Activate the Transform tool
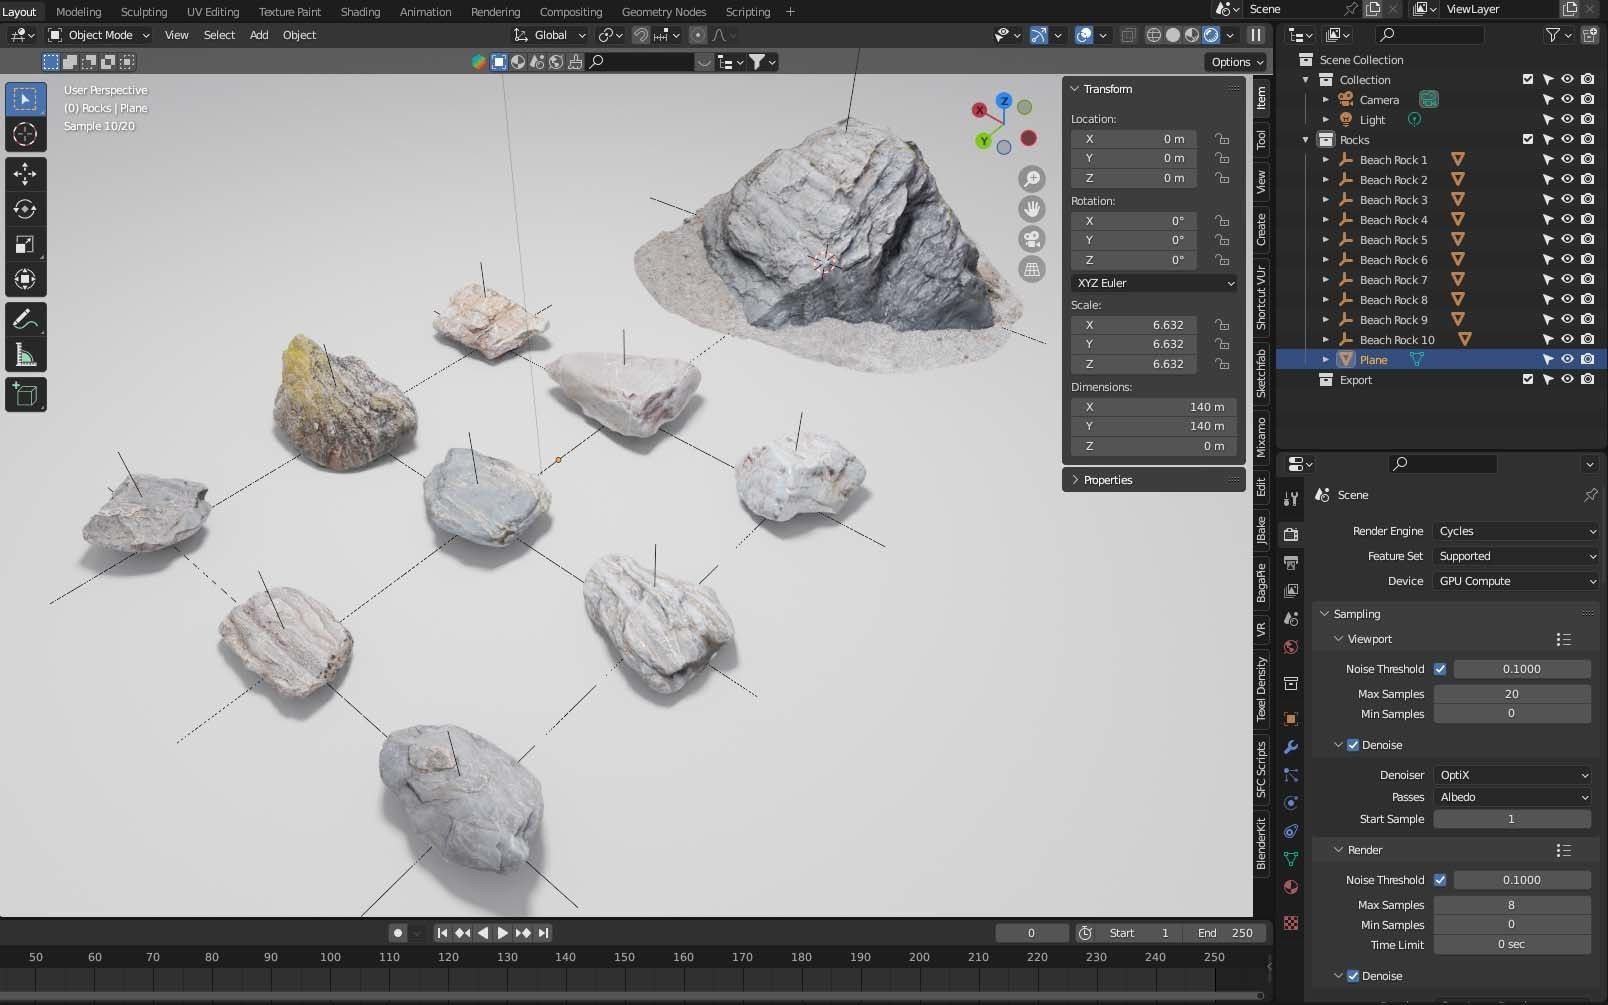The width and height of the screenshot is (1608, 1005). pos(25,279)
